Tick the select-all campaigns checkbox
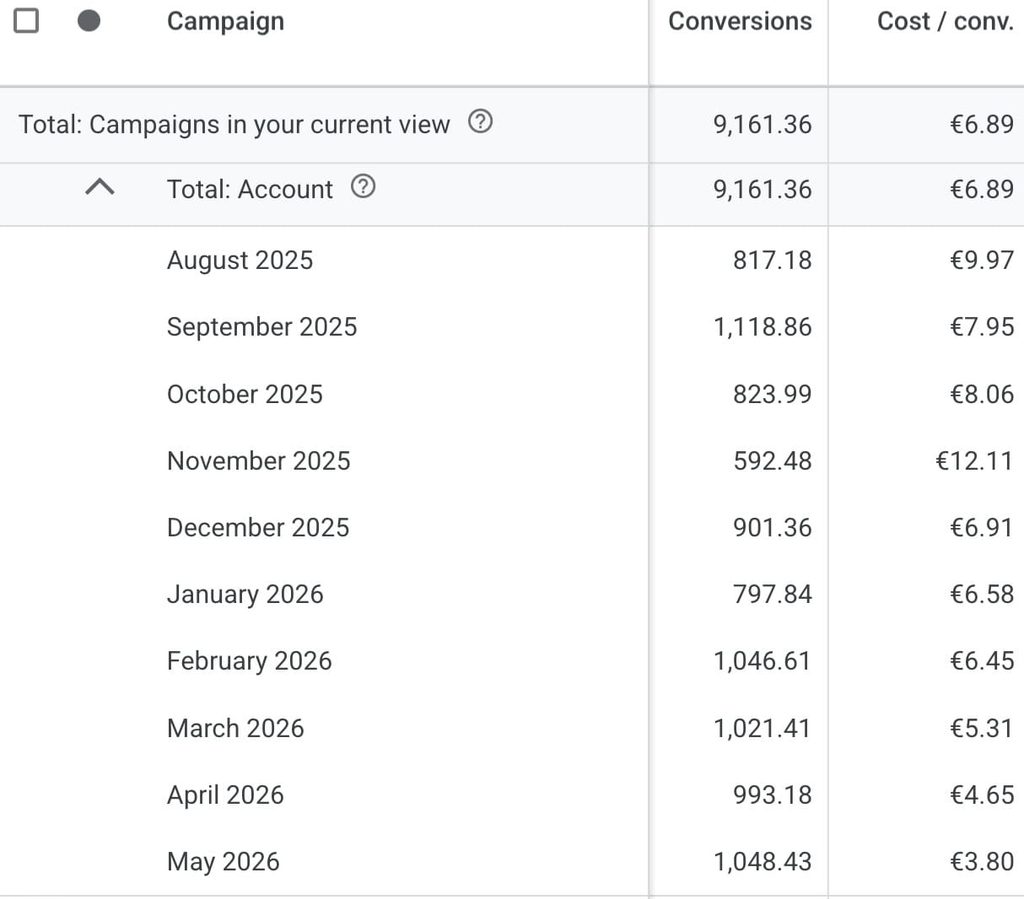This screenshot has width=1024, height=899. [x=26, y=21]
